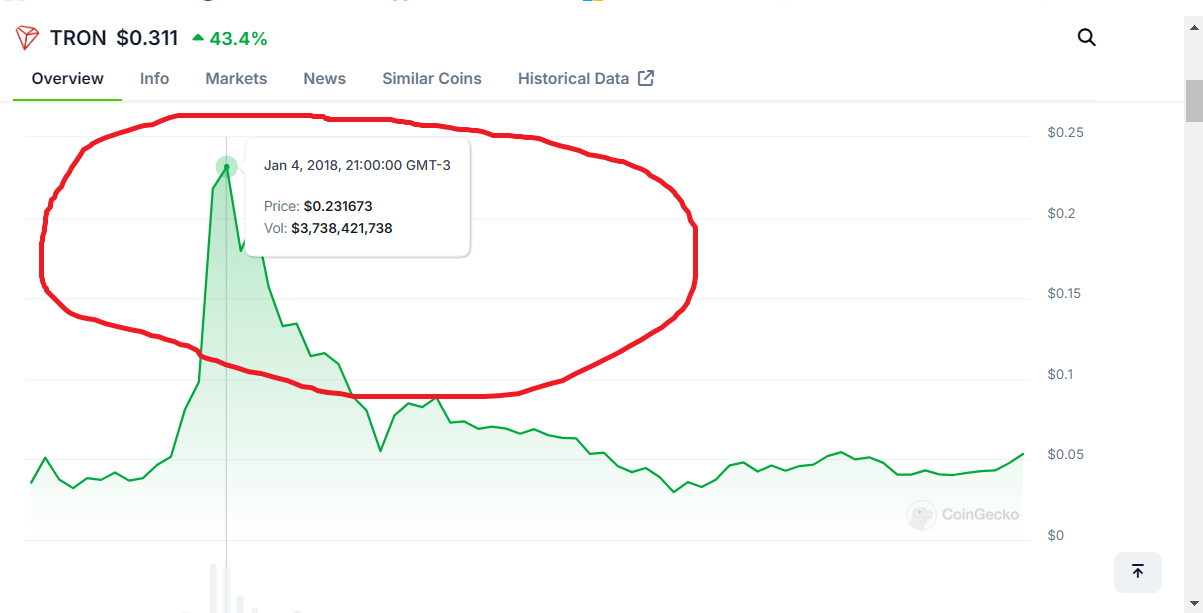This screenshot has width=1203, height=613.
Task: Open the Historical Data link
Action: [573, 78]
